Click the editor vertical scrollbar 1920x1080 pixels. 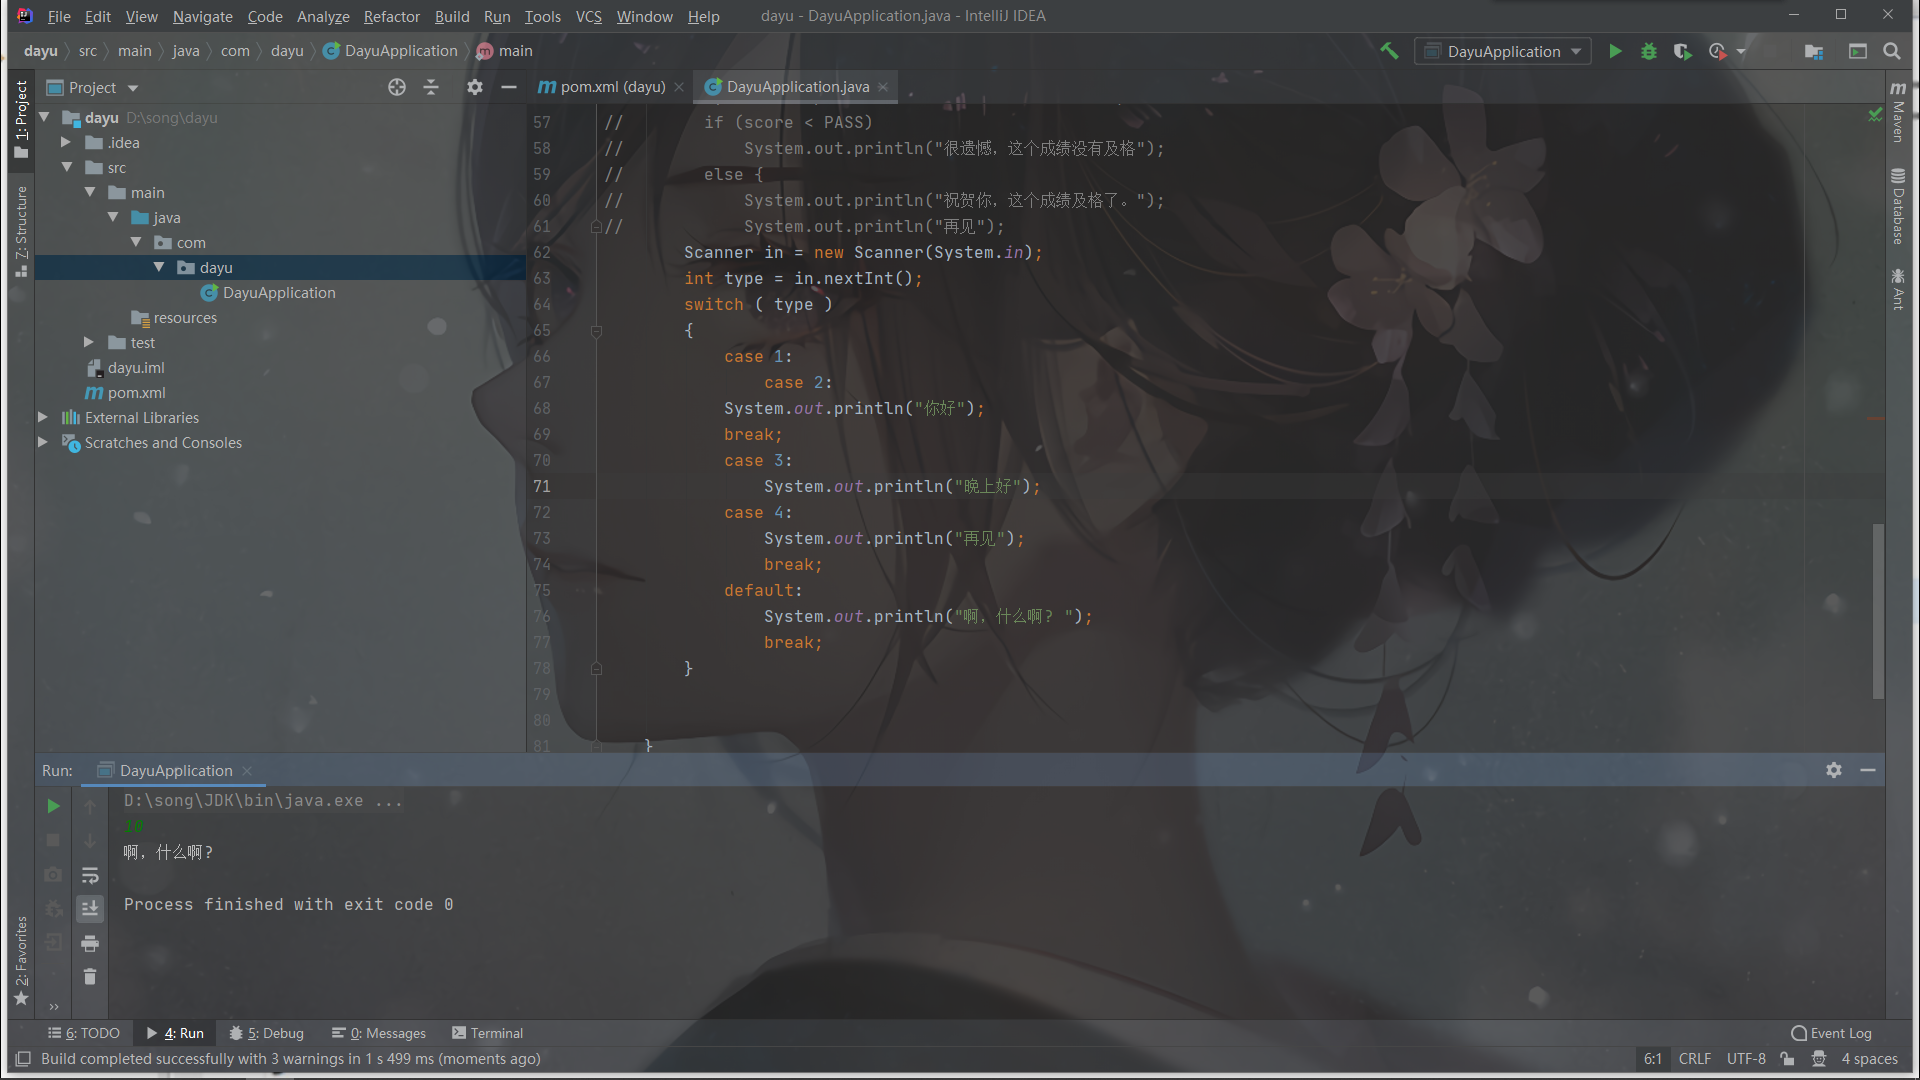click(x=1878, y=610)
